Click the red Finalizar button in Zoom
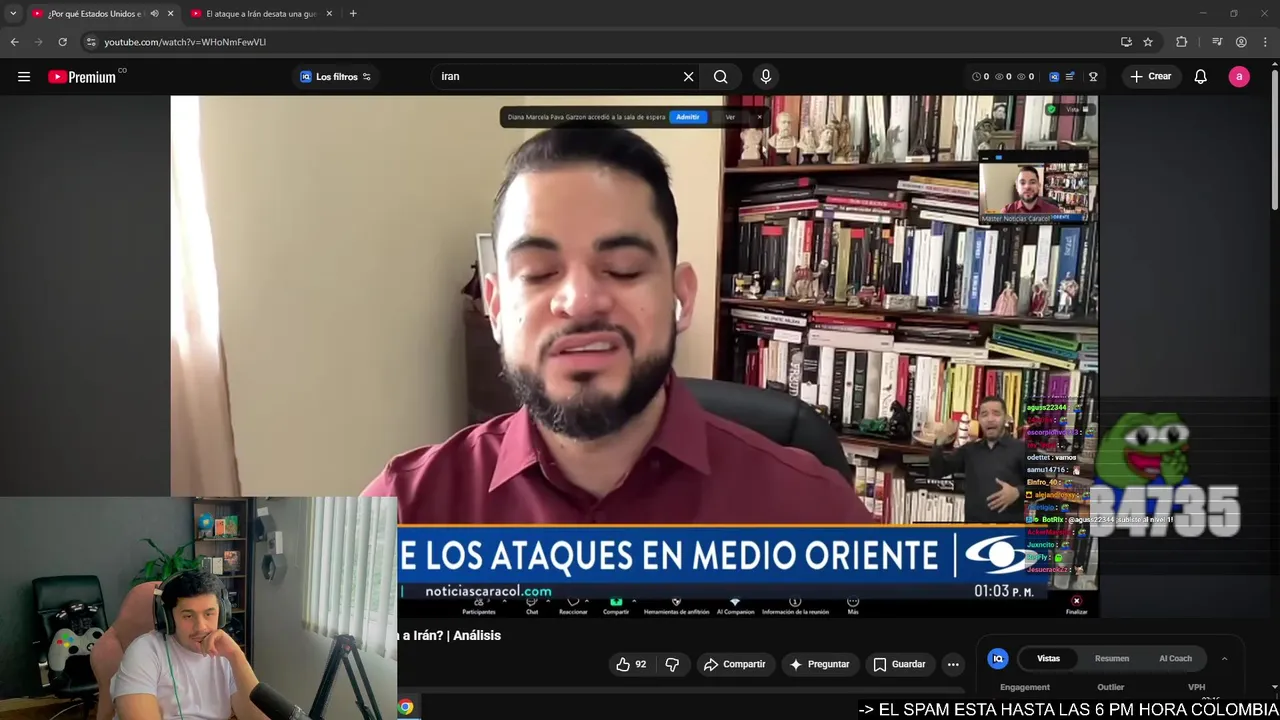 pyautogui.click(x=1076, y=606)
